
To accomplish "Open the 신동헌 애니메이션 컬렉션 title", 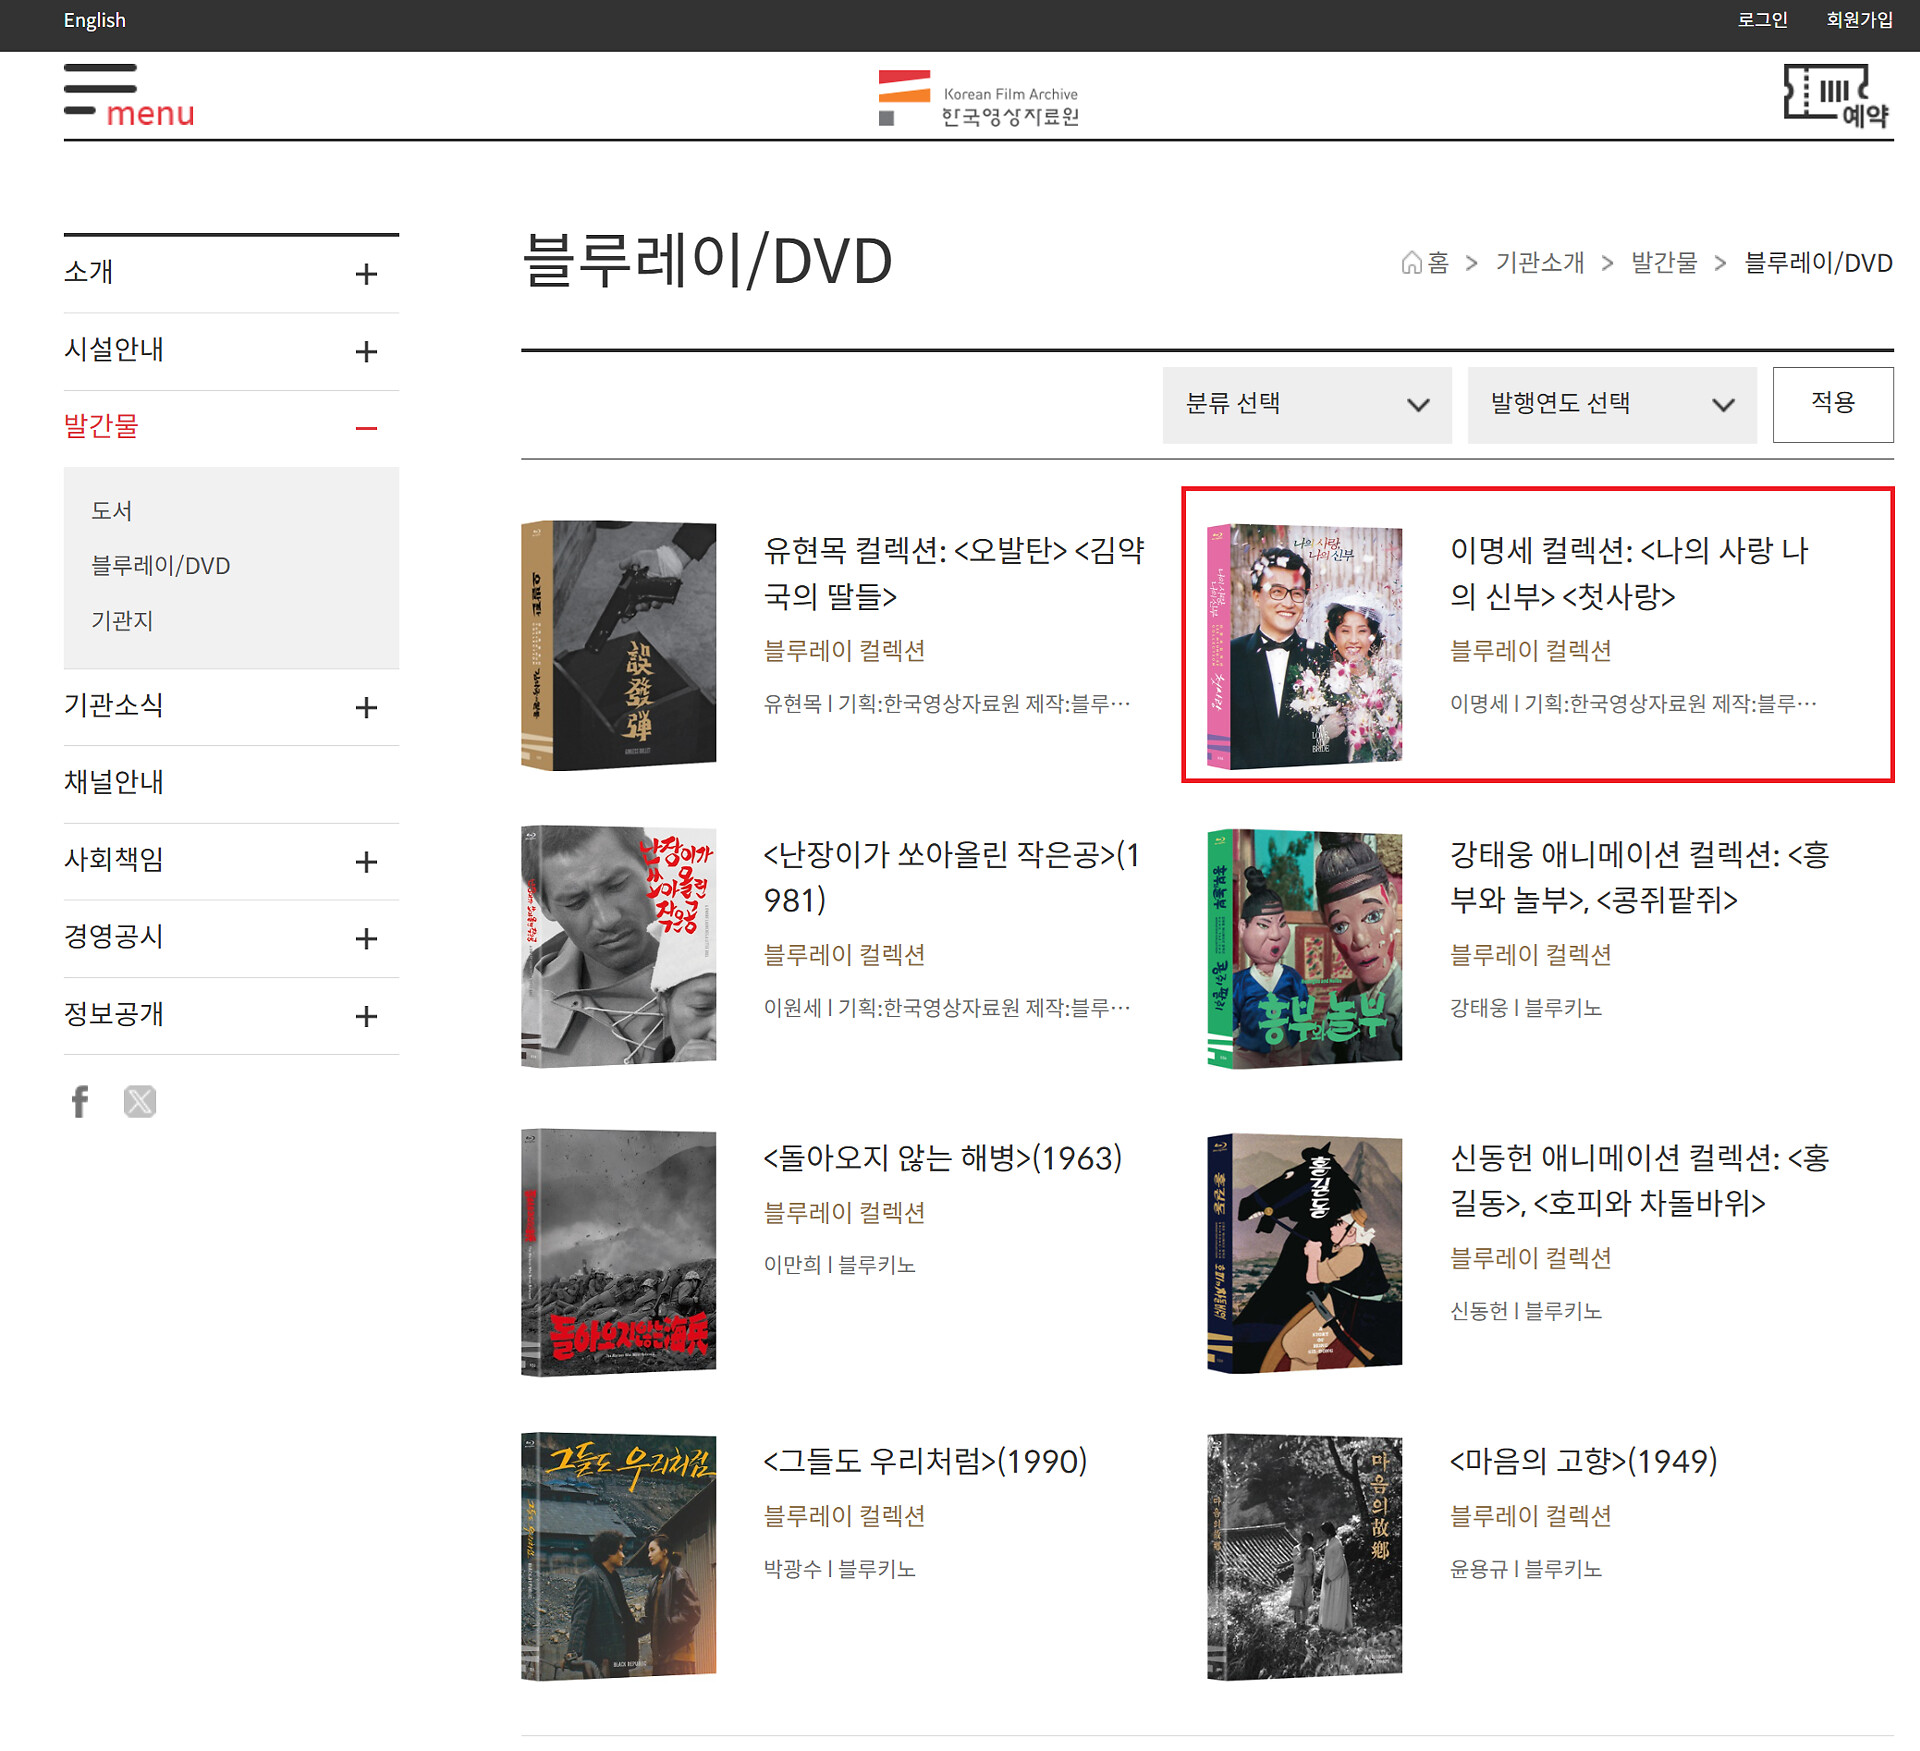I will pyautogui.click(x=1640, y=1180).
